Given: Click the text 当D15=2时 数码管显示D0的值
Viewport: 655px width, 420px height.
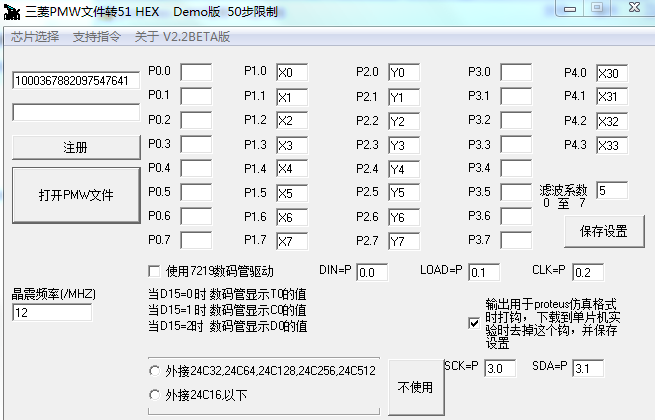Looking at the screenshot, I should click(228, 326).
